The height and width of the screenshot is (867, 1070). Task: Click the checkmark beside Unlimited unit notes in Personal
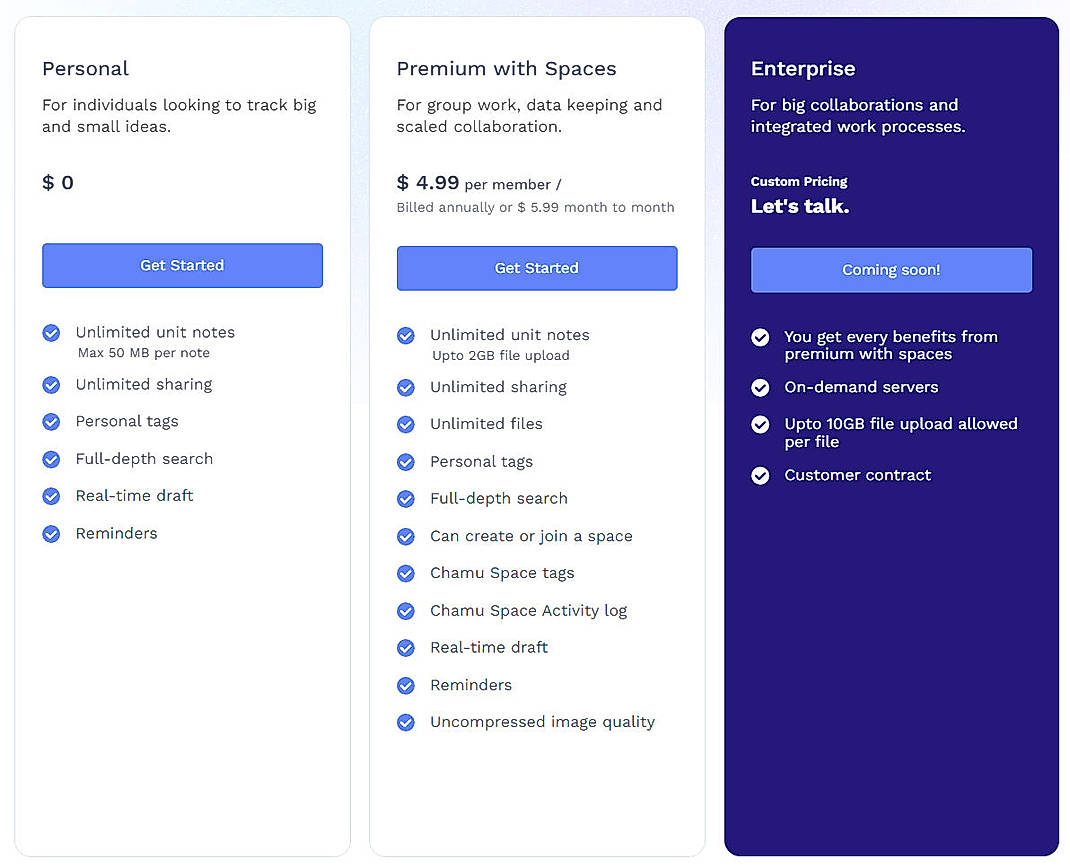click(51, 332)
